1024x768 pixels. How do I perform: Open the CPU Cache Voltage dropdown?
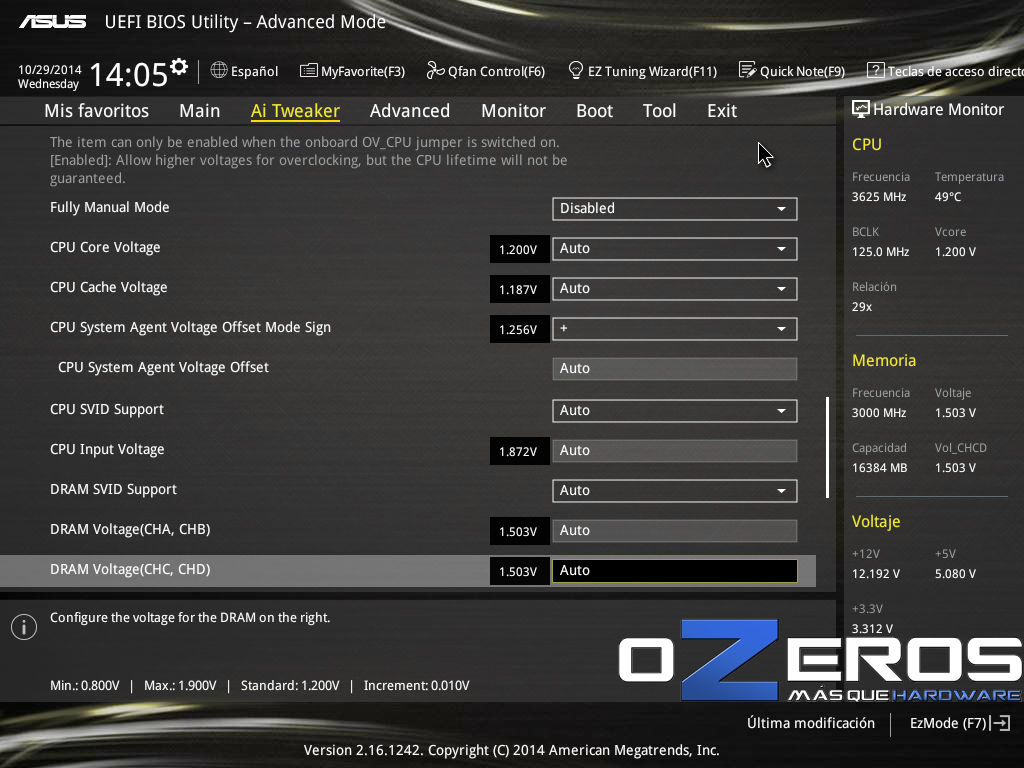675,289
